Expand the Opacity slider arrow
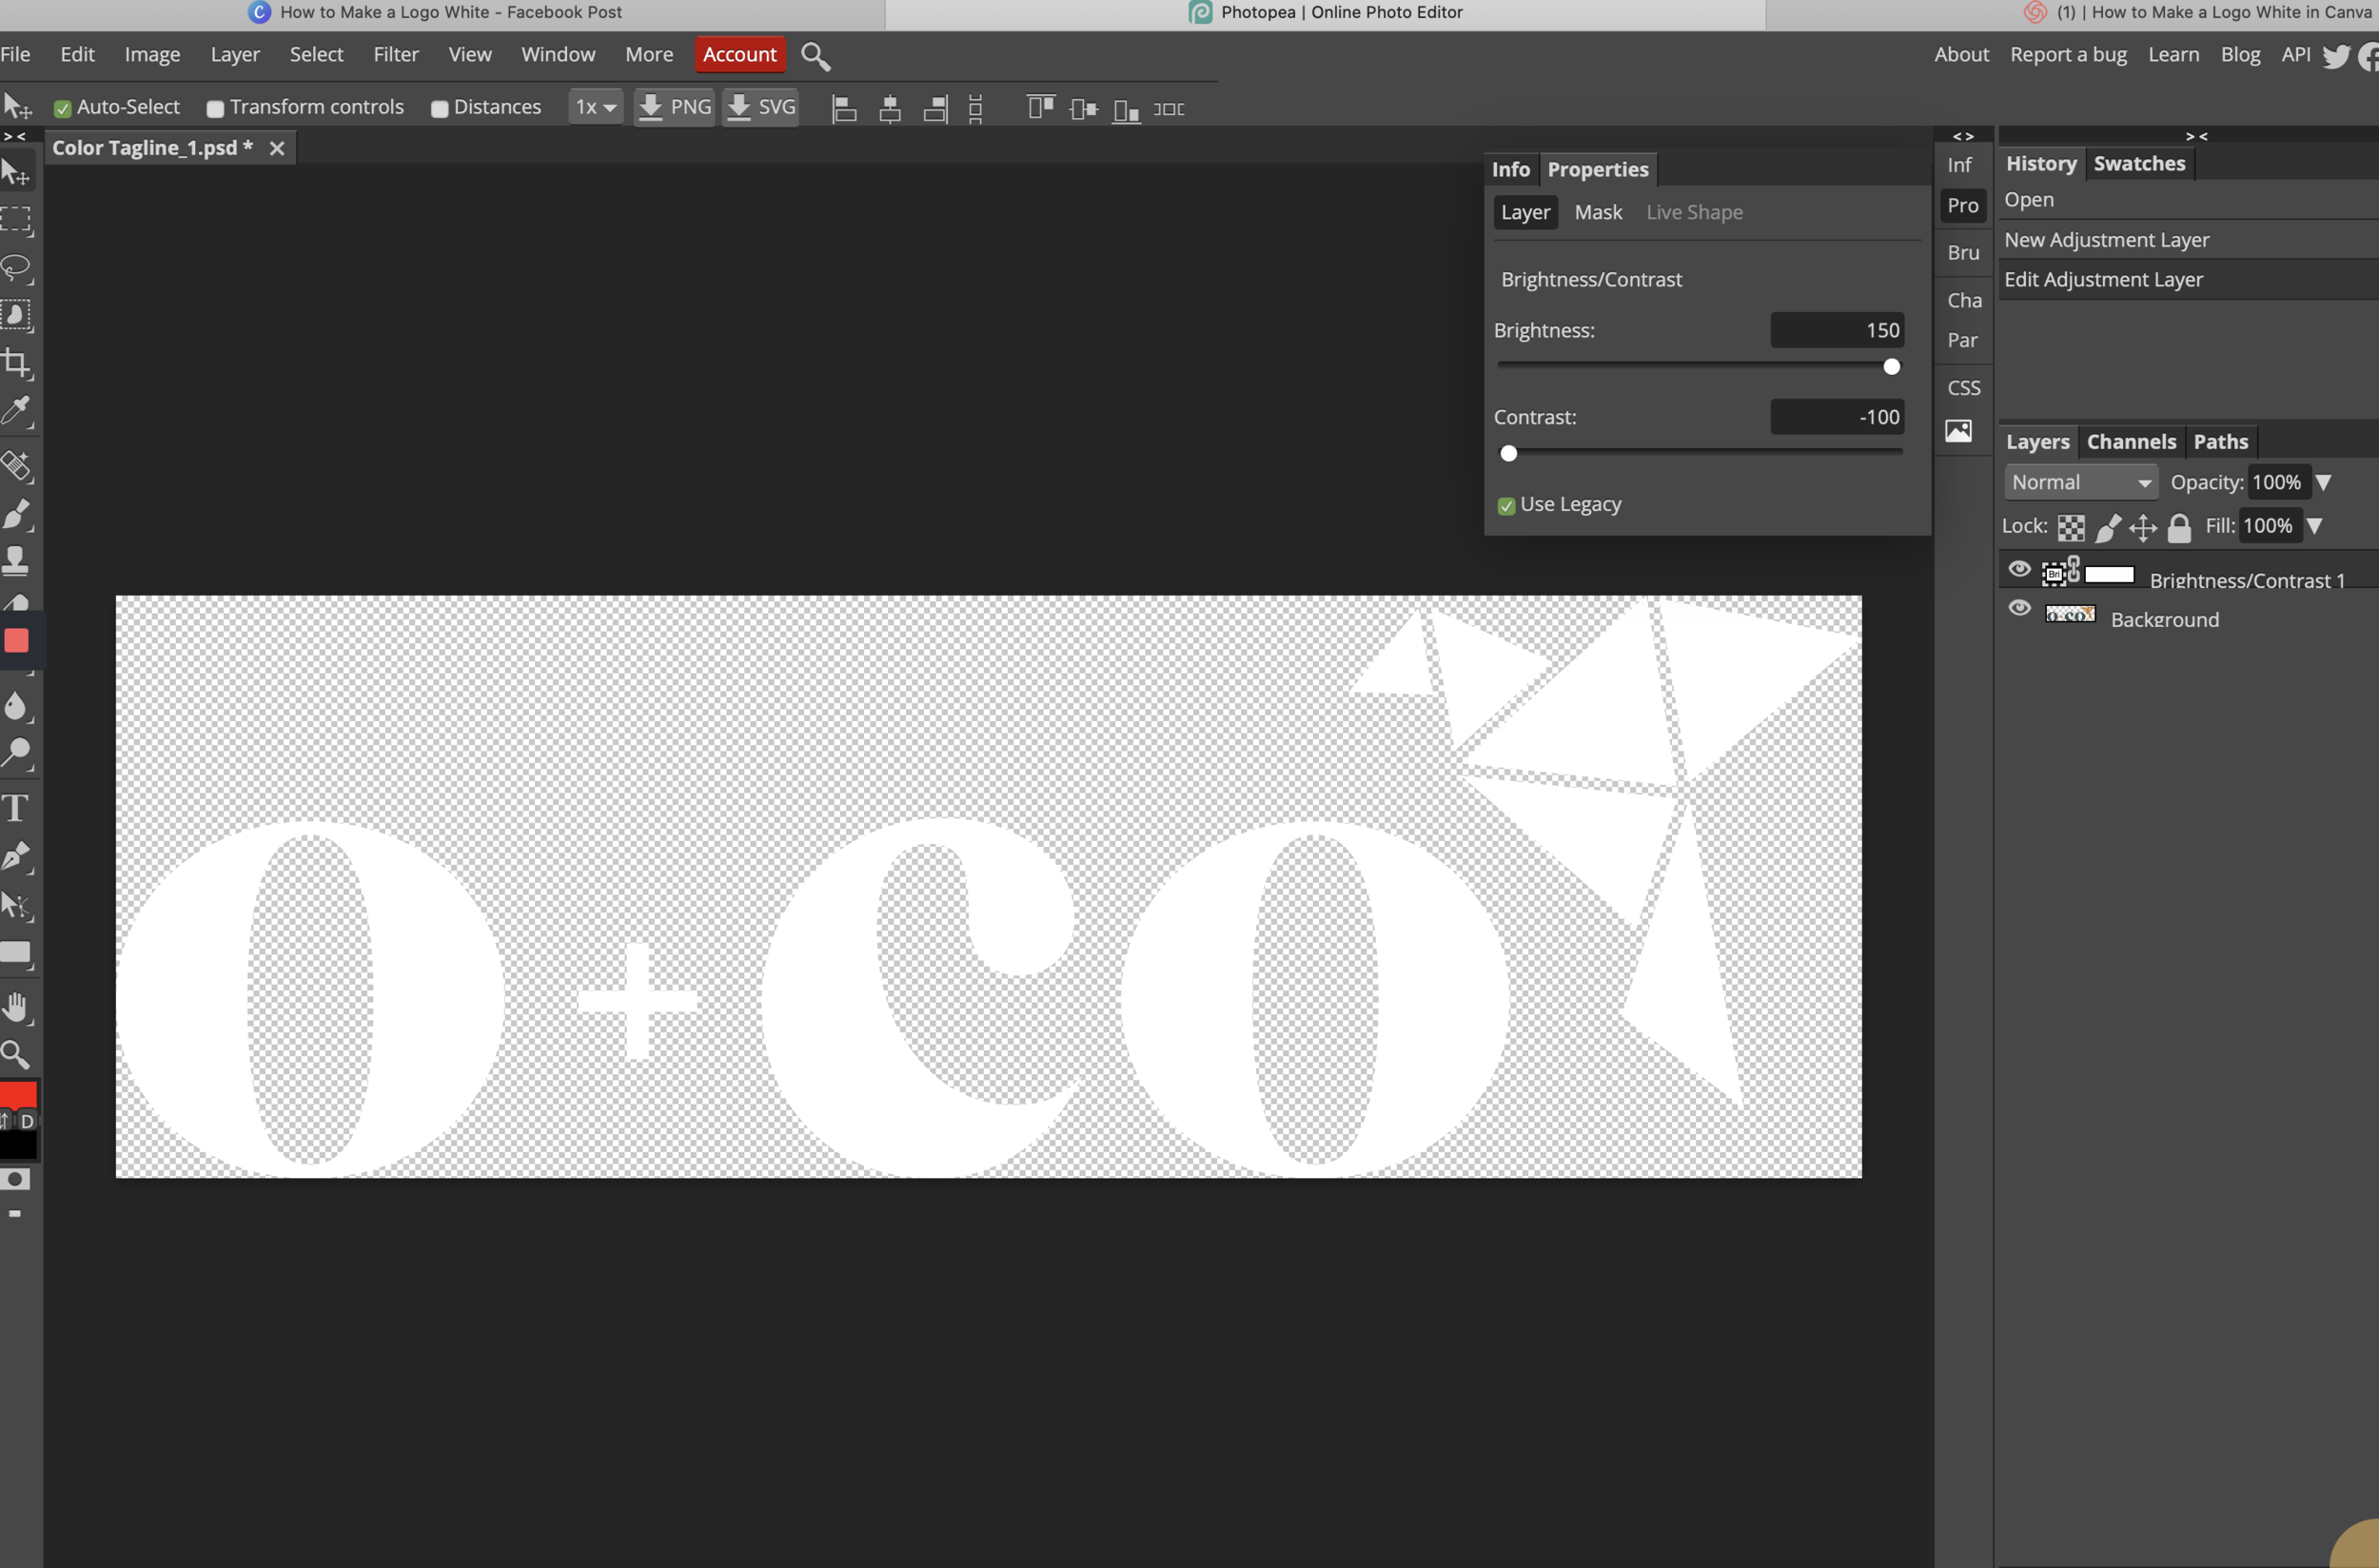Image resolution: width=2379 pixels, height=1568 pixels. coord(2323,483)
